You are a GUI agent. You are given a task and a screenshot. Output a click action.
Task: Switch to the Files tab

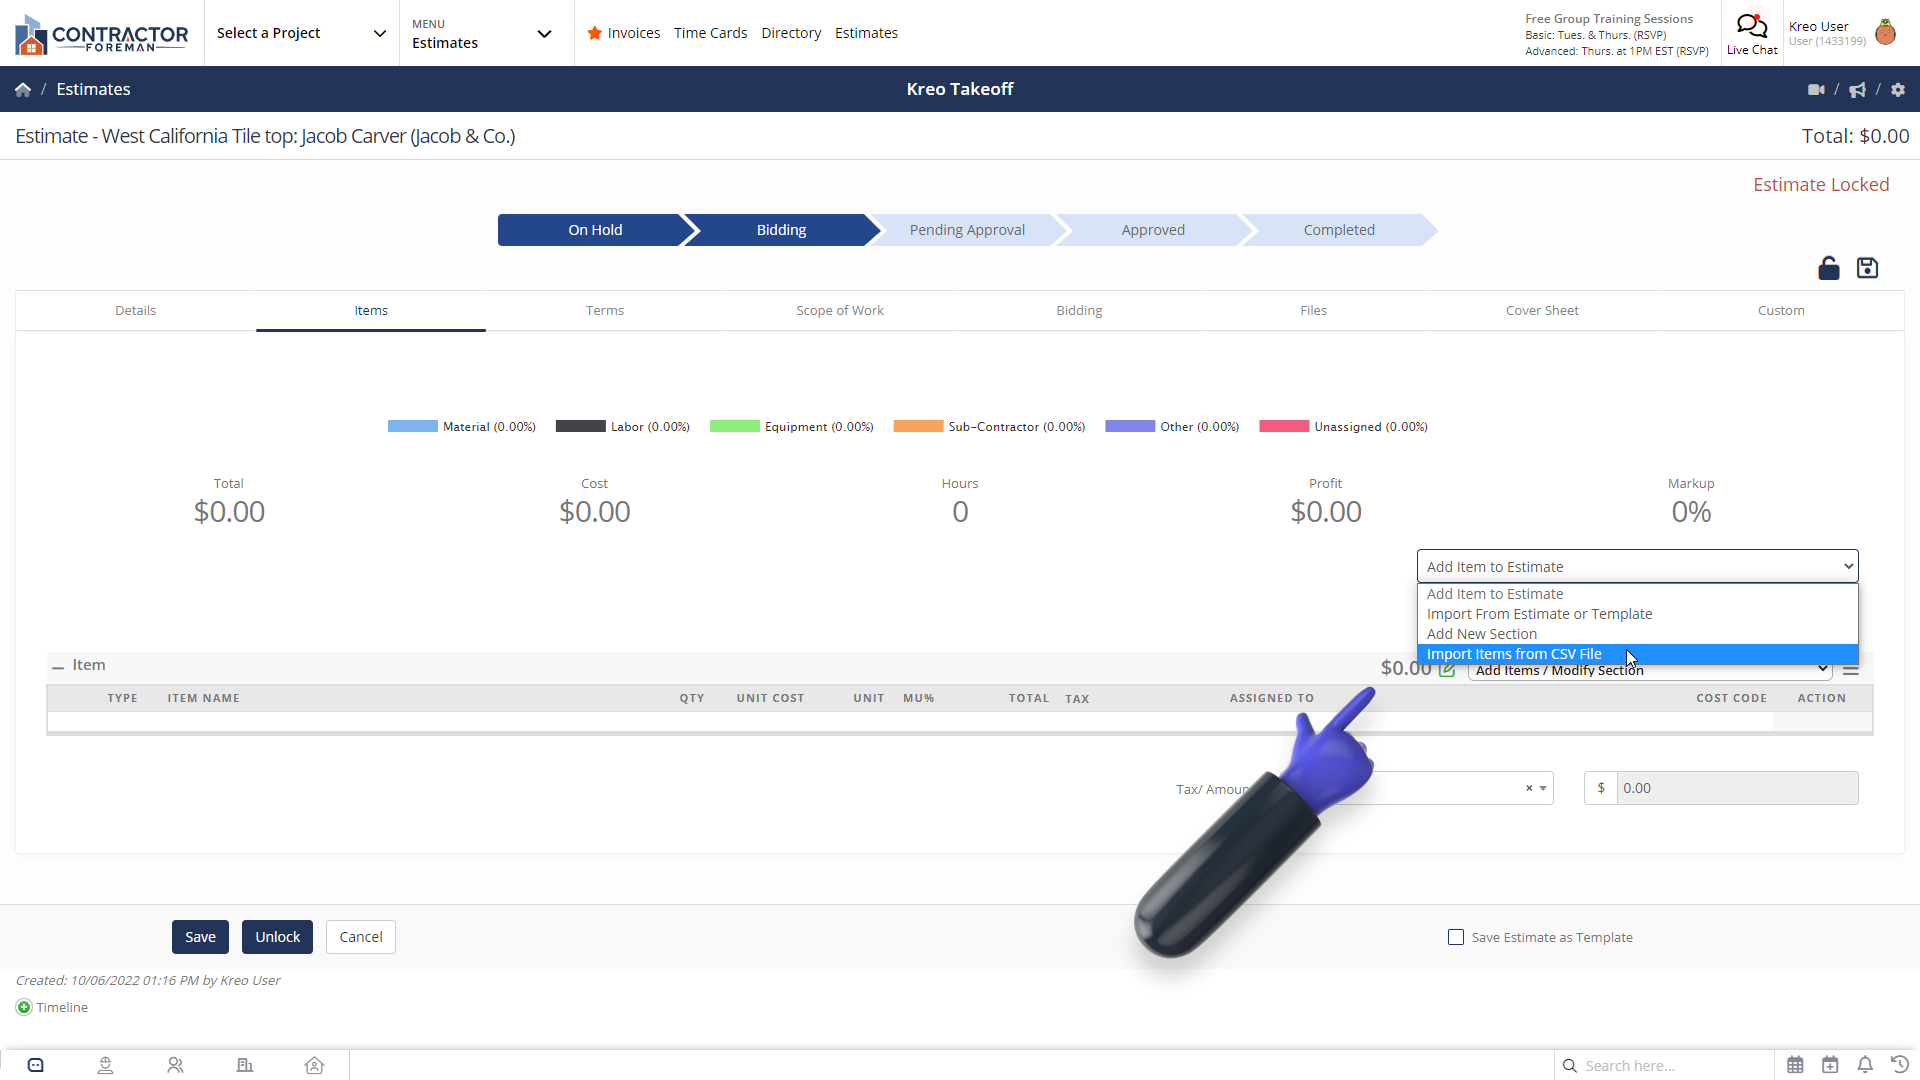click(1313, 311)
